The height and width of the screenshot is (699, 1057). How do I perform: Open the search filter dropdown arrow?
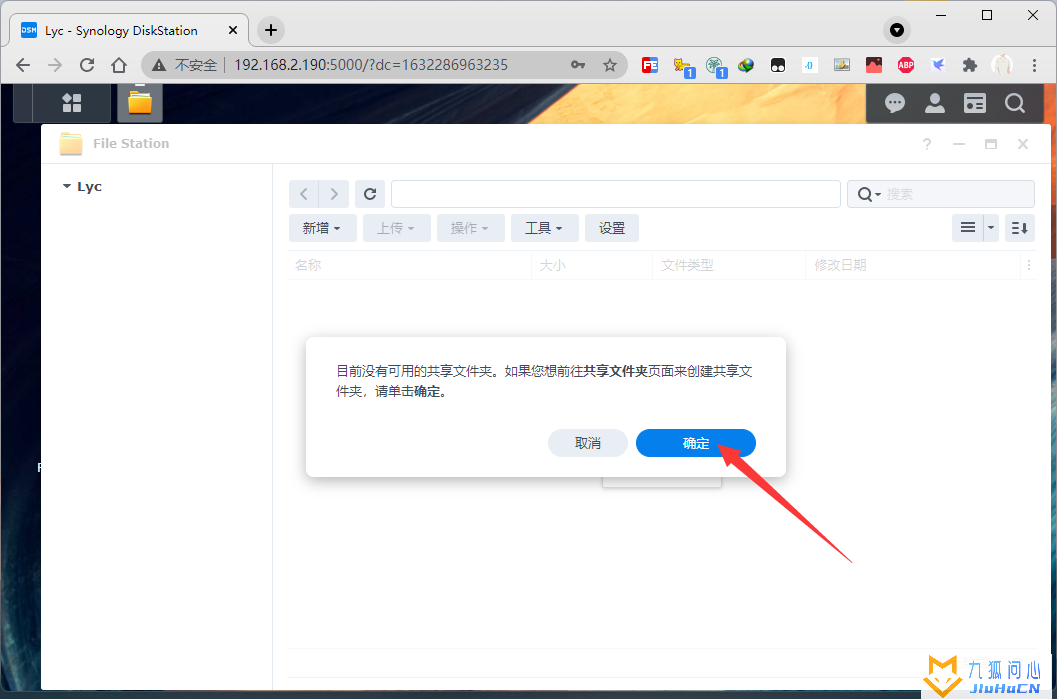click(x=878, y=195)
